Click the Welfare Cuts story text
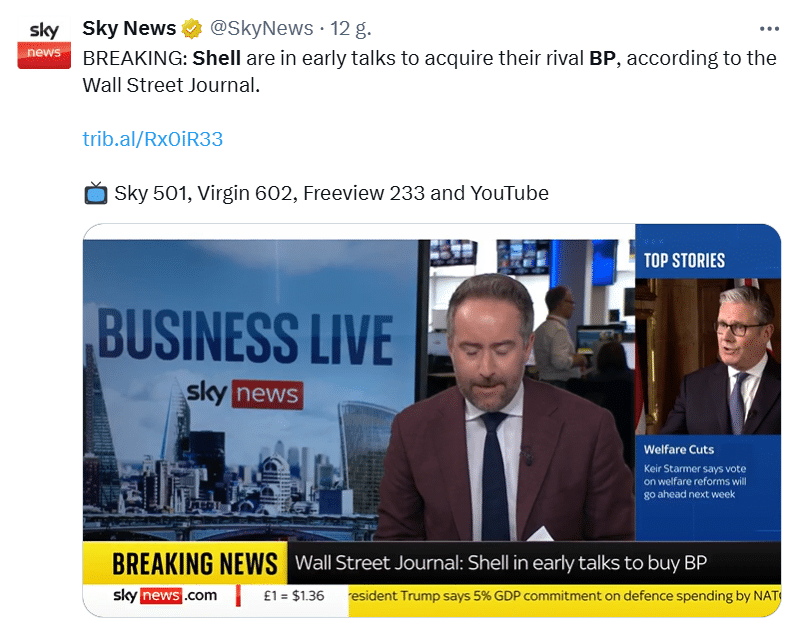The width and height of the screenshot is (797, 621). tap(694, 472)
